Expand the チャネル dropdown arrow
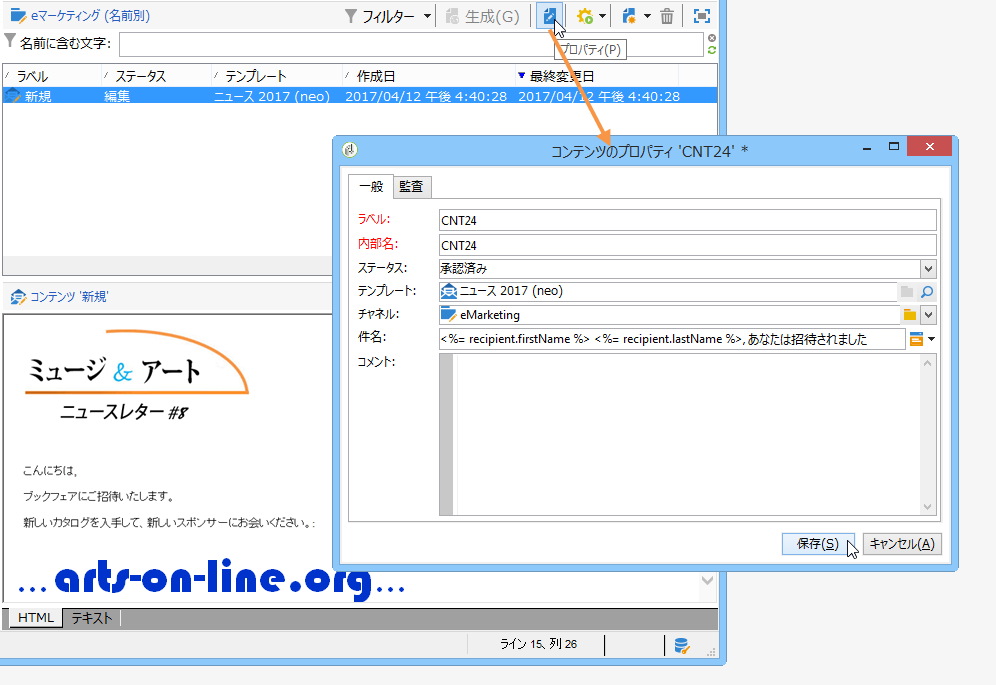This screenshot has width=996, height=685. tap(929, 315)
